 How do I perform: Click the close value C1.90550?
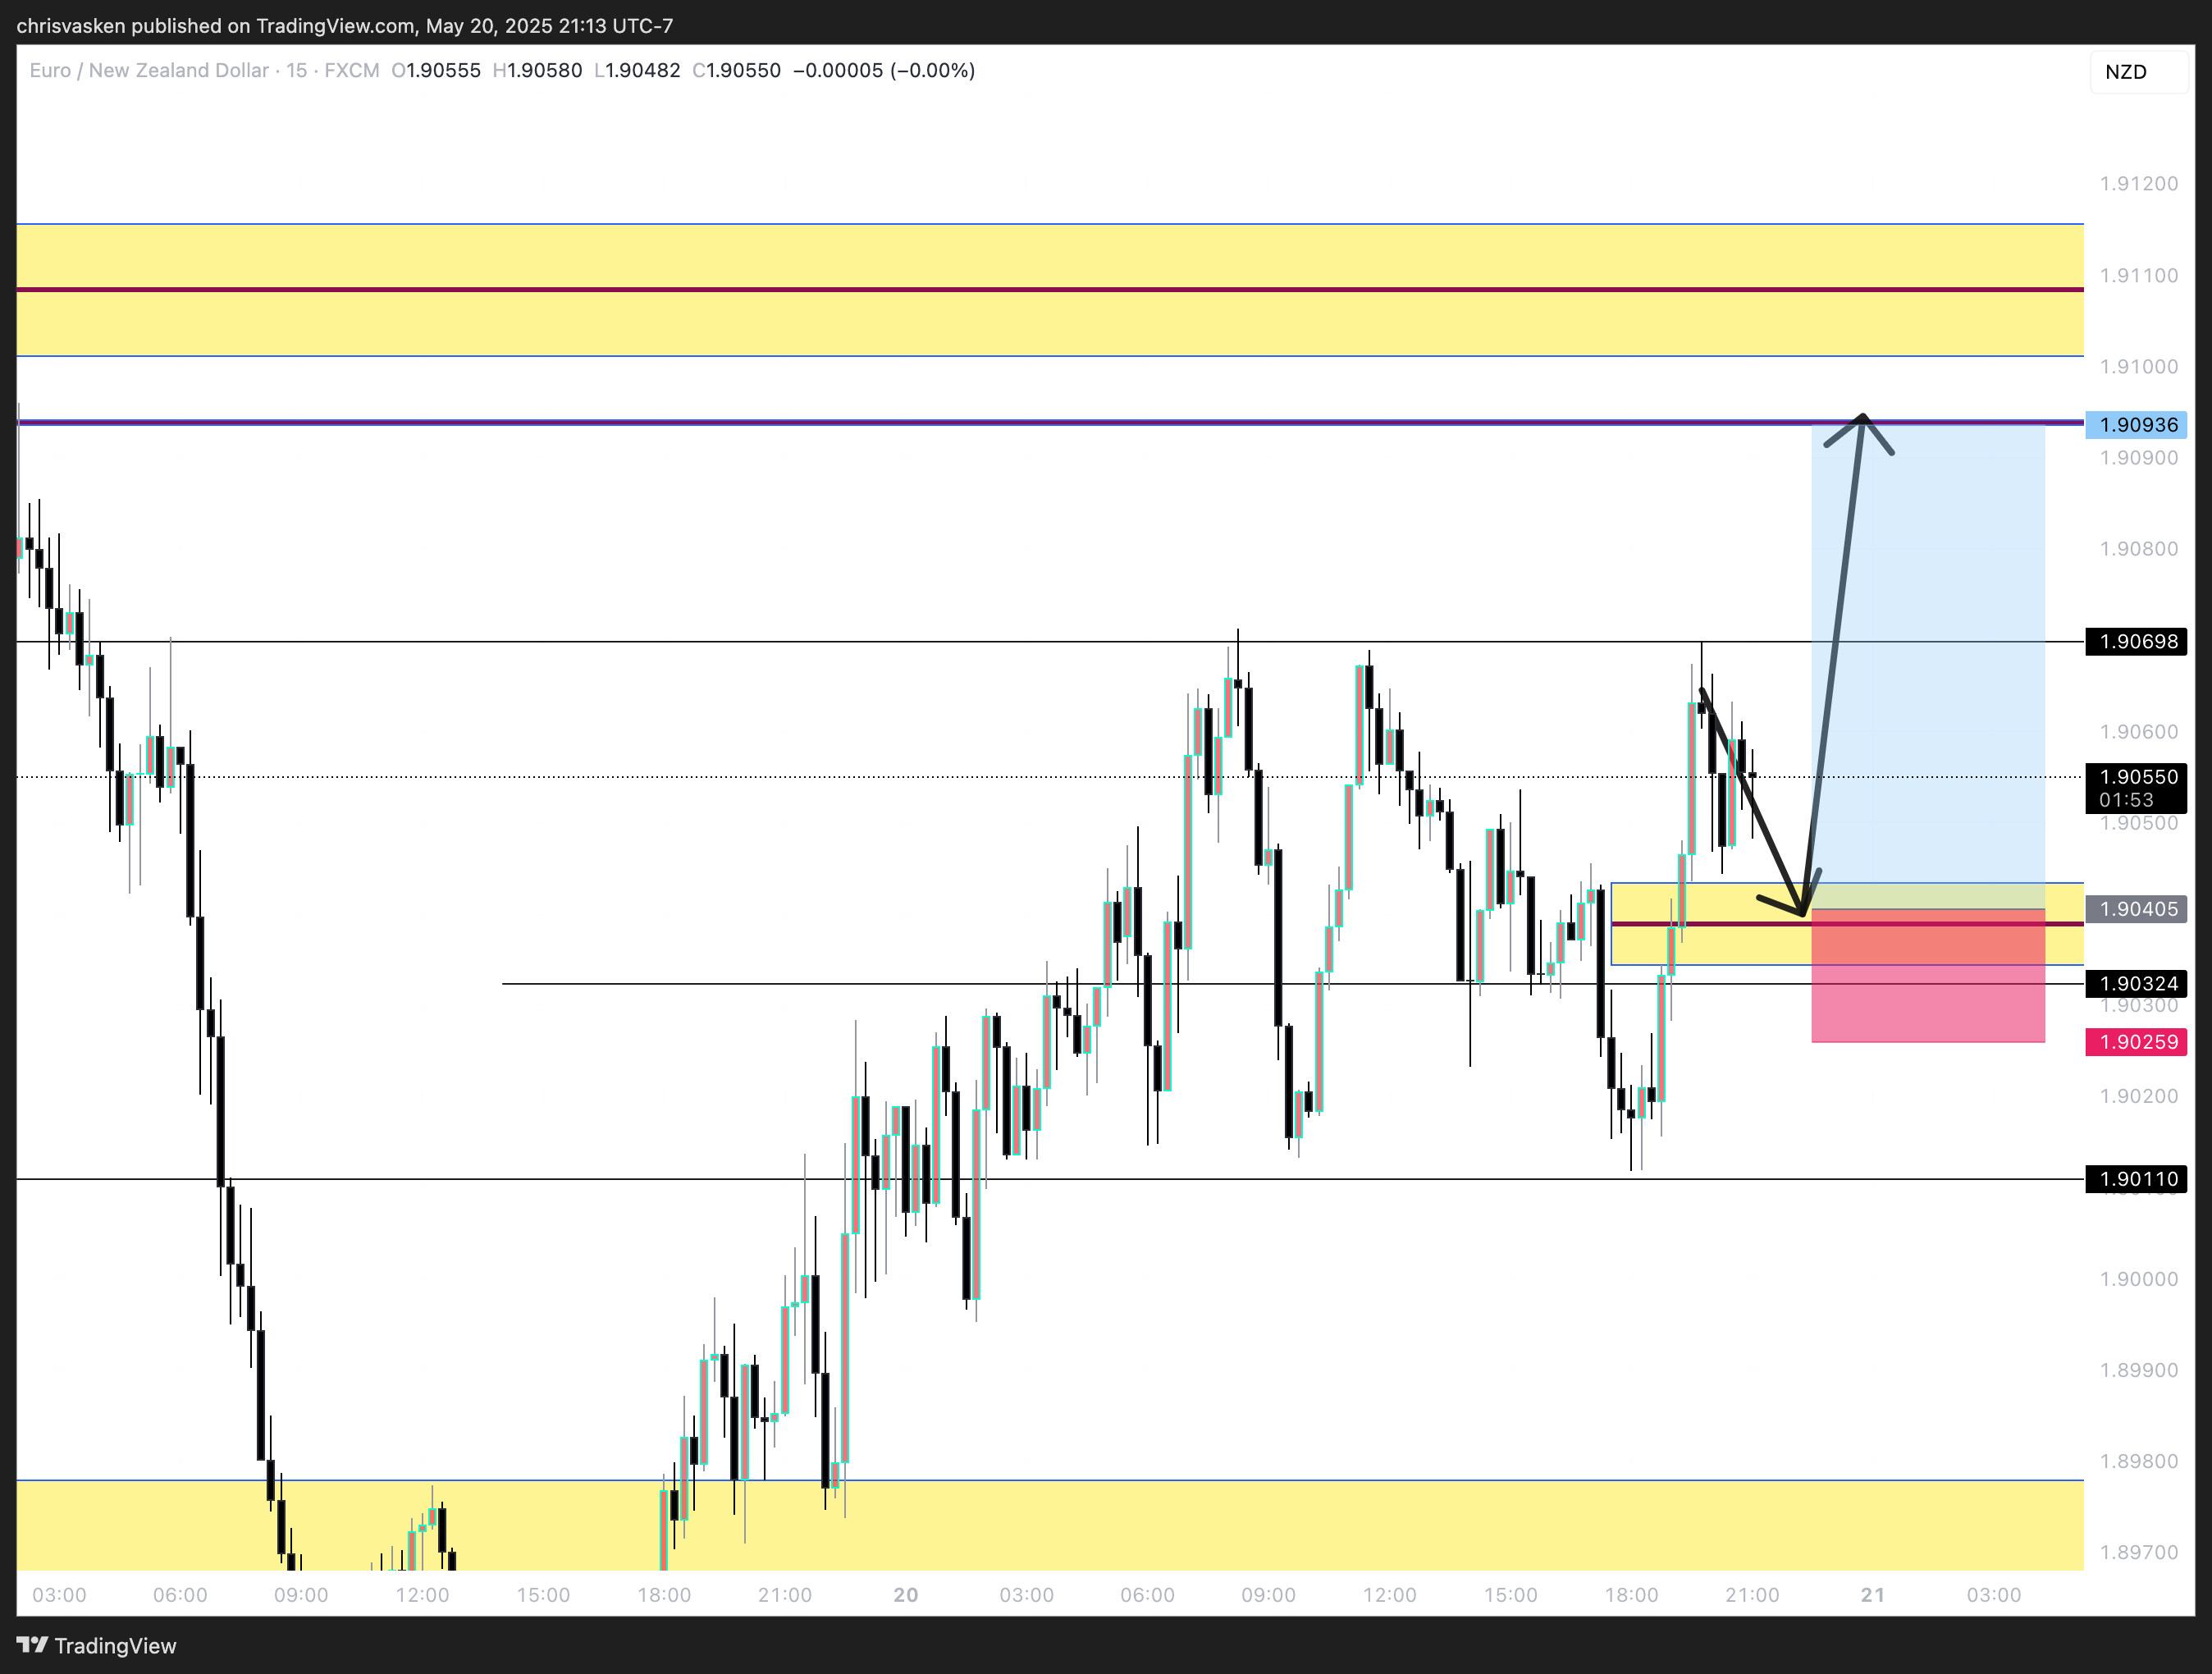point(737,71)
